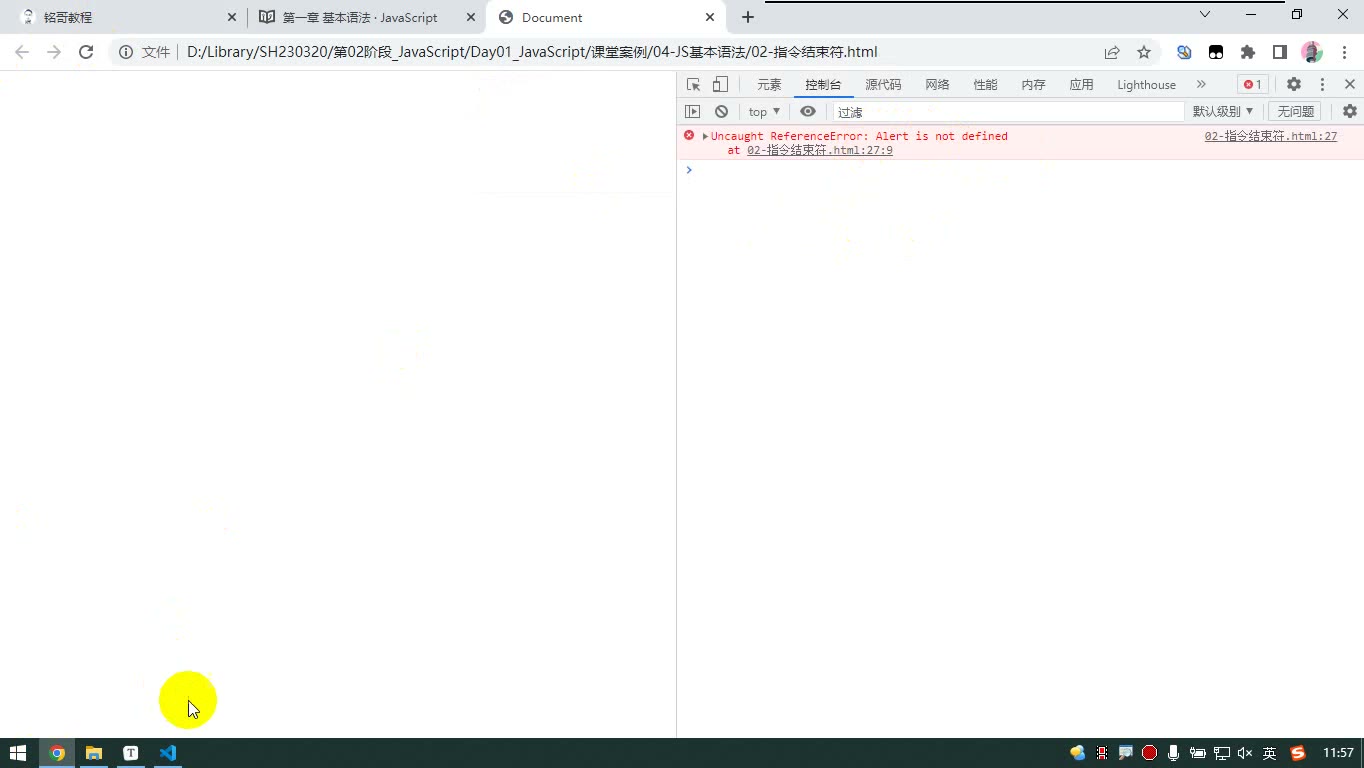Switch to the 元素 panel tab
Screen dimensions: 1364x768
[769, 85]
